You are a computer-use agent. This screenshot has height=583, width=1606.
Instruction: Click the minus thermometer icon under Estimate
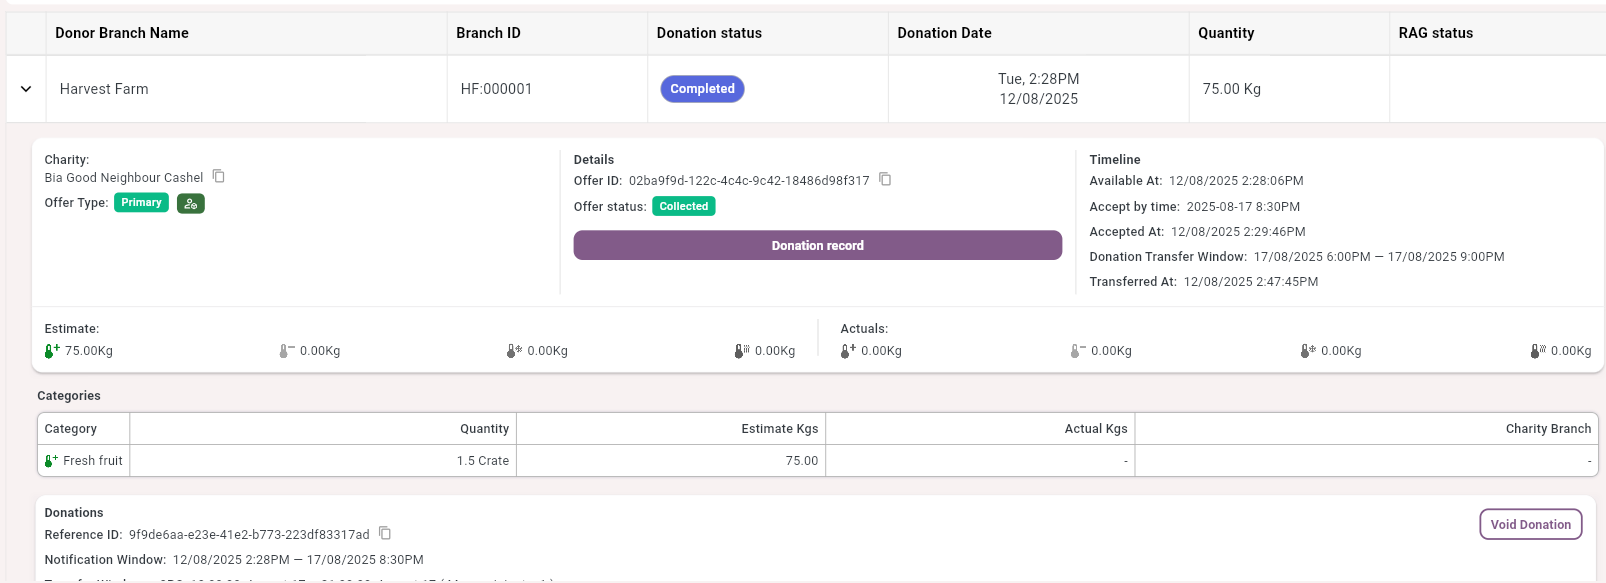point(286,351)
